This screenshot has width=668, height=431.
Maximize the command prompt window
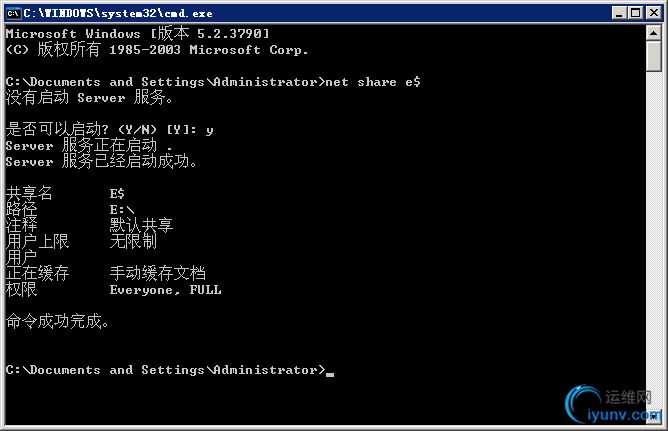click(x=636, y=13)
